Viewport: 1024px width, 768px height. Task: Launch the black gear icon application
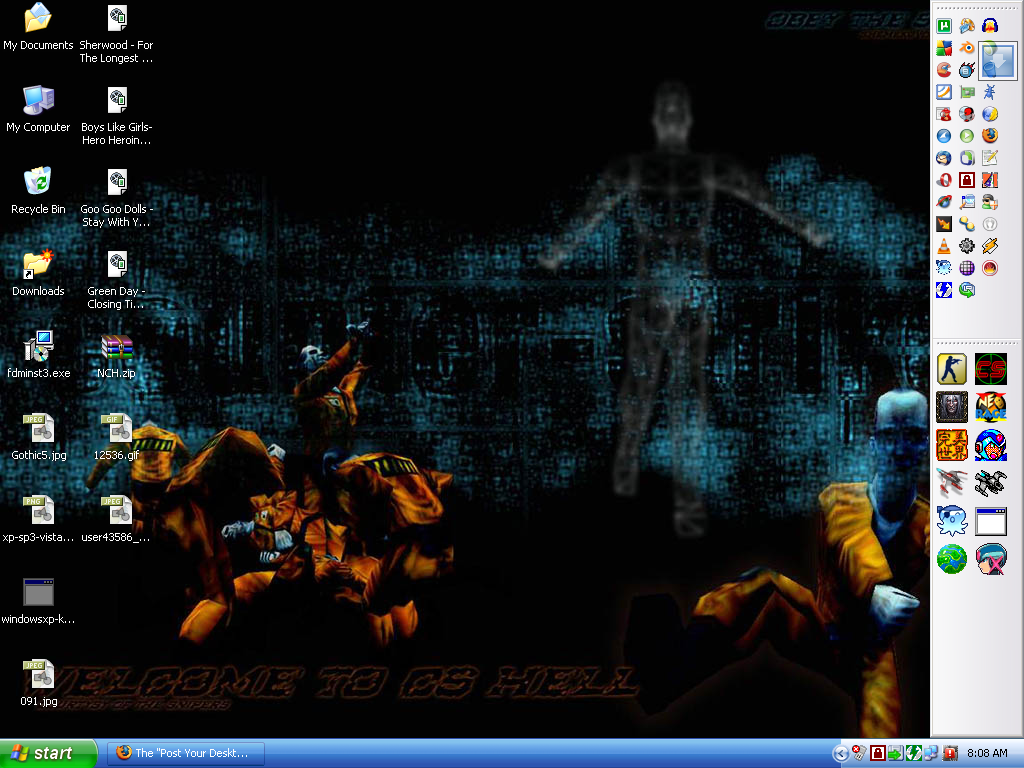pyautogui.click(x=967, y=246)
